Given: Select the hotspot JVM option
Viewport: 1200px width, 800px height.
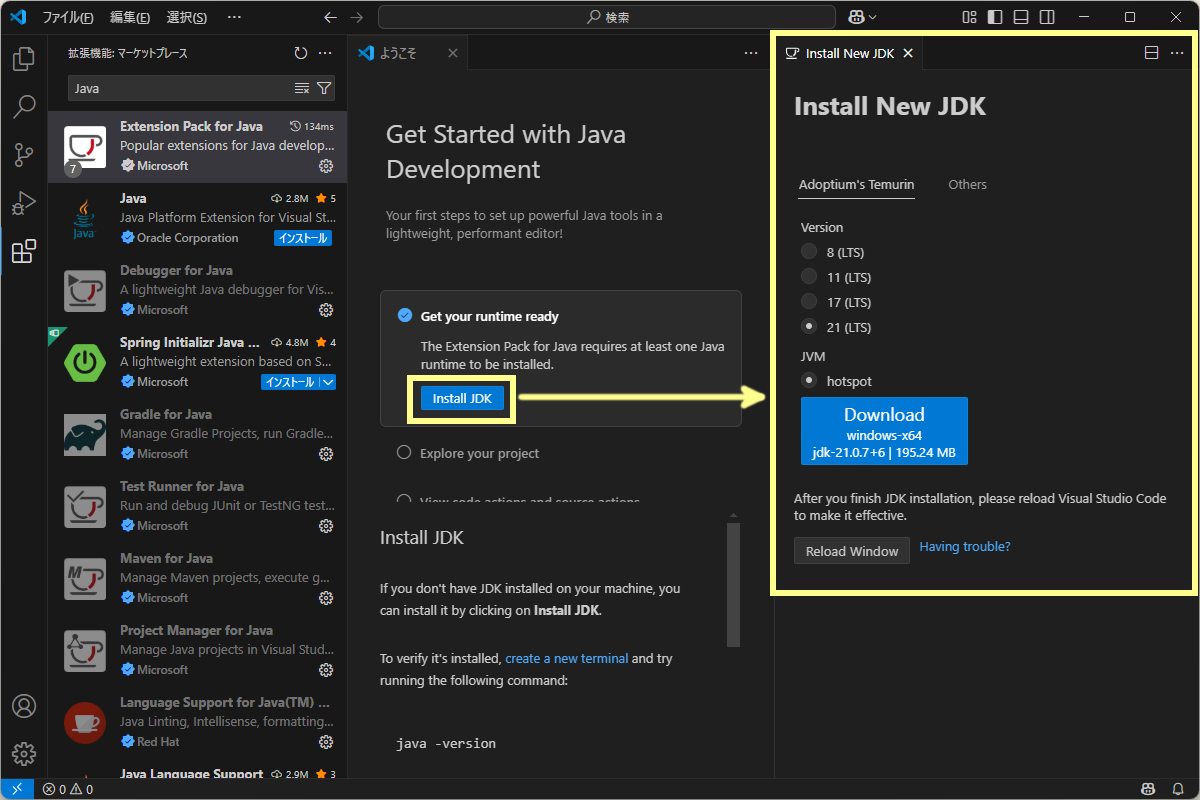Looking at the screenshot, I should [x=808, y=380].
